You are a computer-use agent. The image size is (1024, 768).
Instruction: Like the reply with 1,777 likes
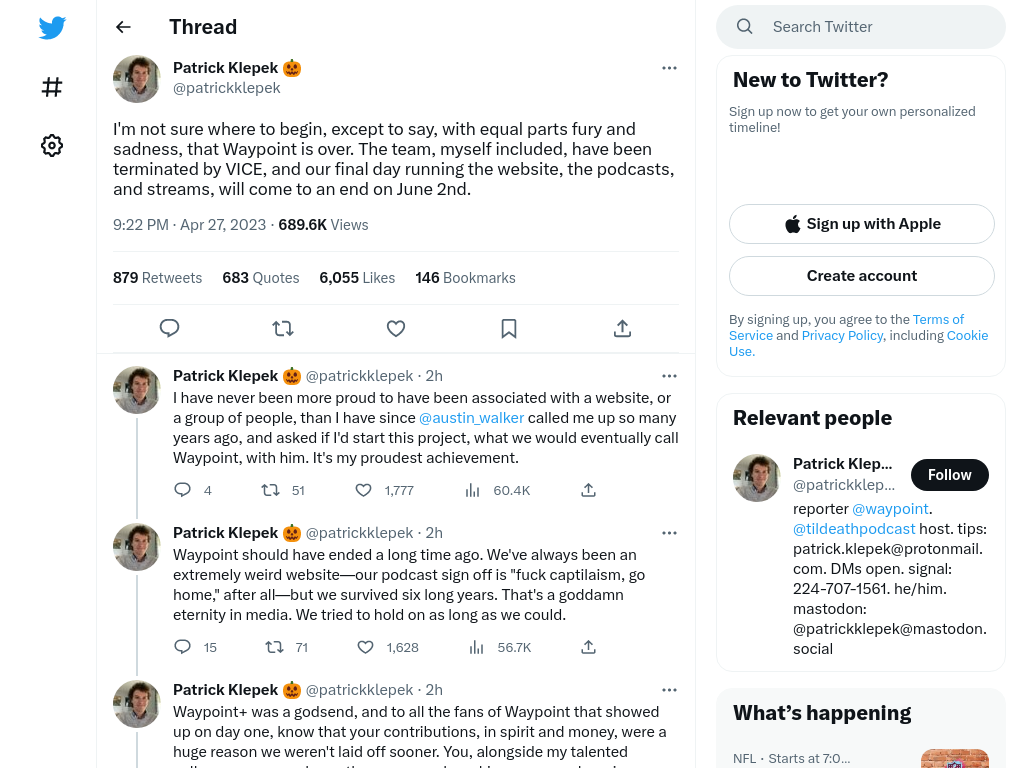[364, 490]
